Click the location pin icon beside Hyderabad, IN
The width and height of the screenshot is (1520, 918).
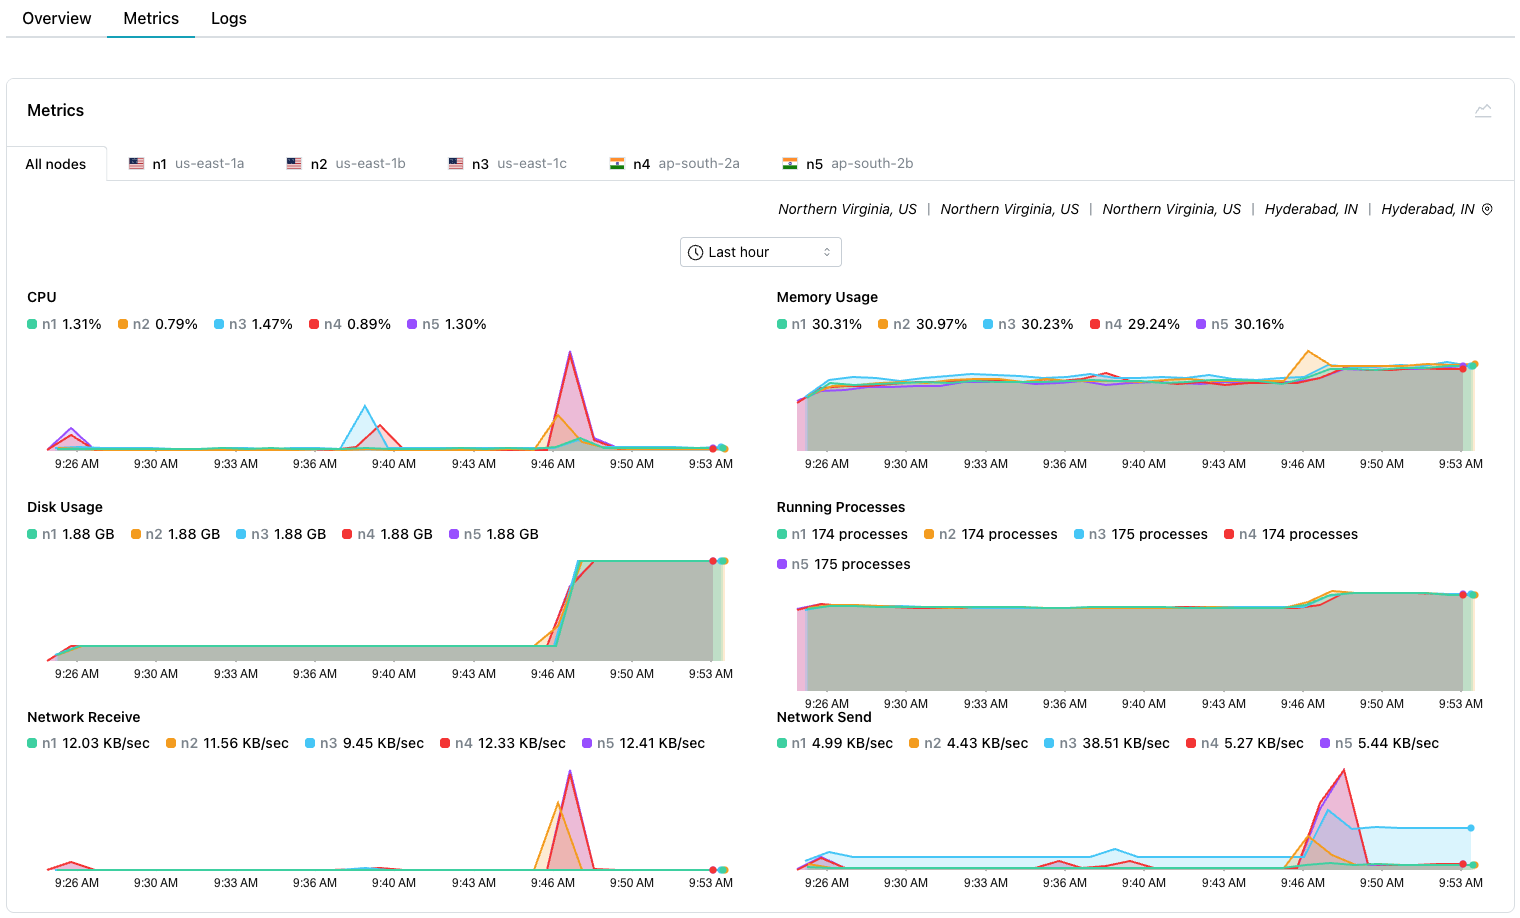pyautogui.click(x=1487, y=209)
